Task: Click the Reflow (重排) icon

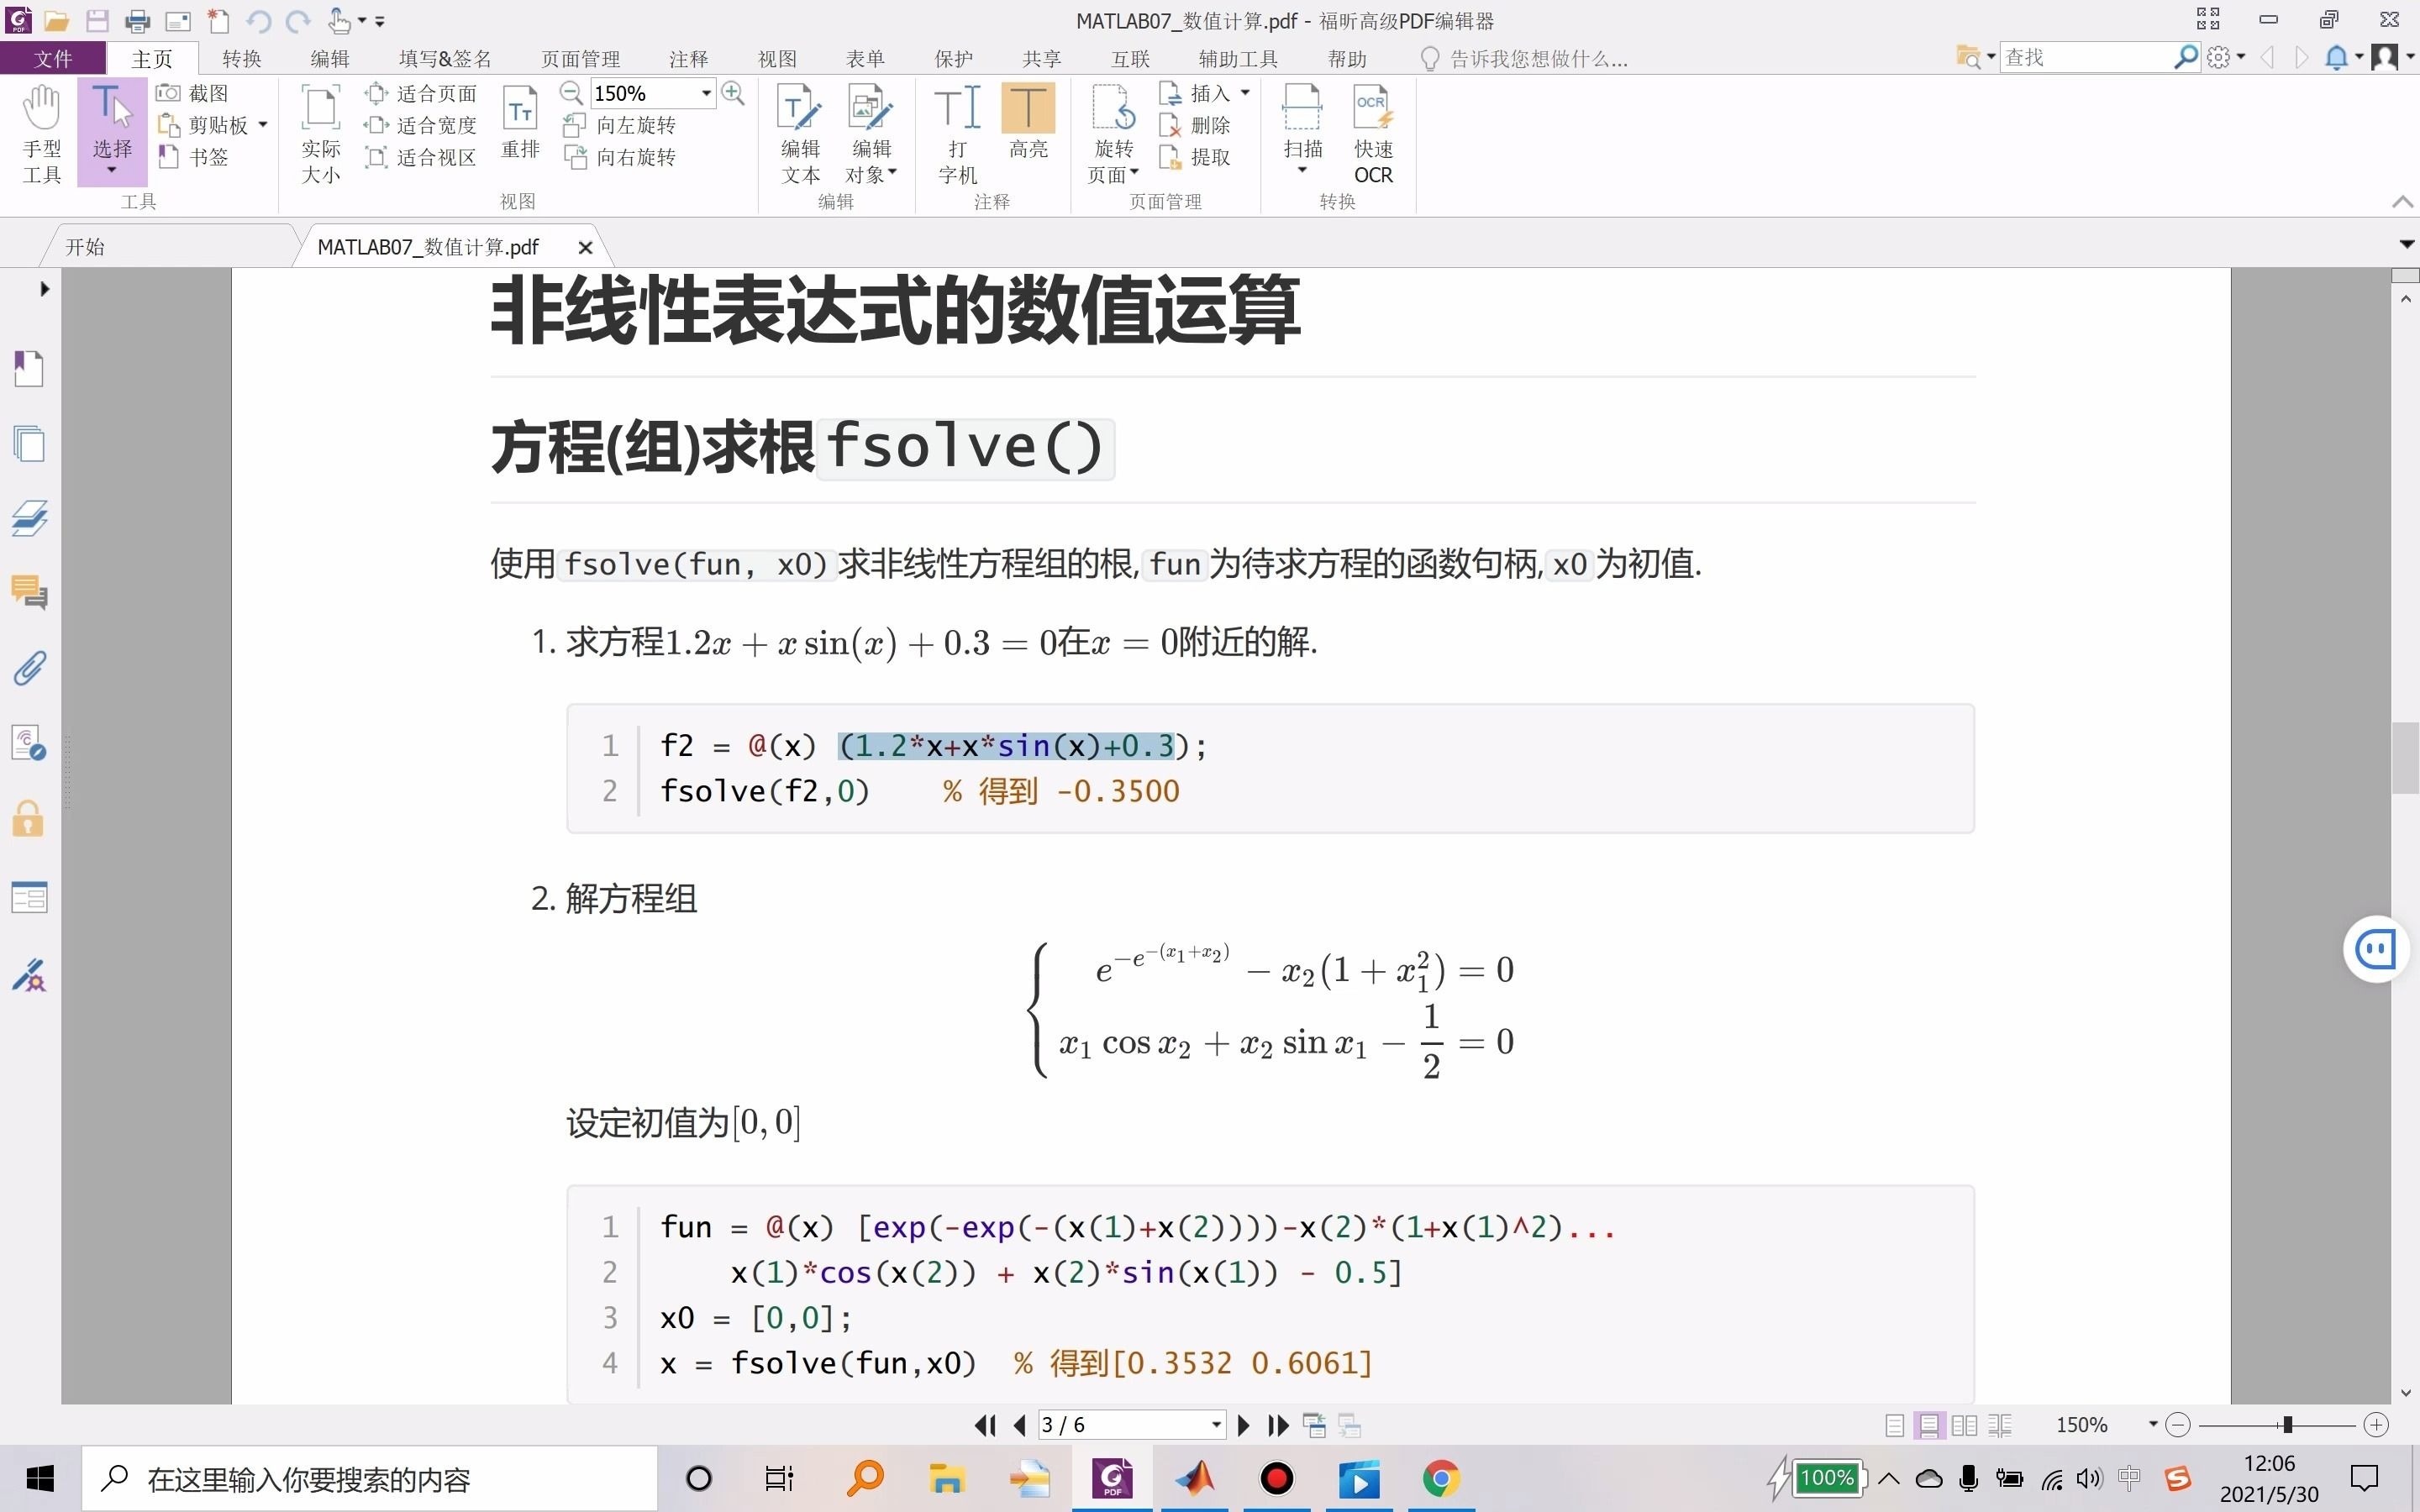Action: click(520, 122)
